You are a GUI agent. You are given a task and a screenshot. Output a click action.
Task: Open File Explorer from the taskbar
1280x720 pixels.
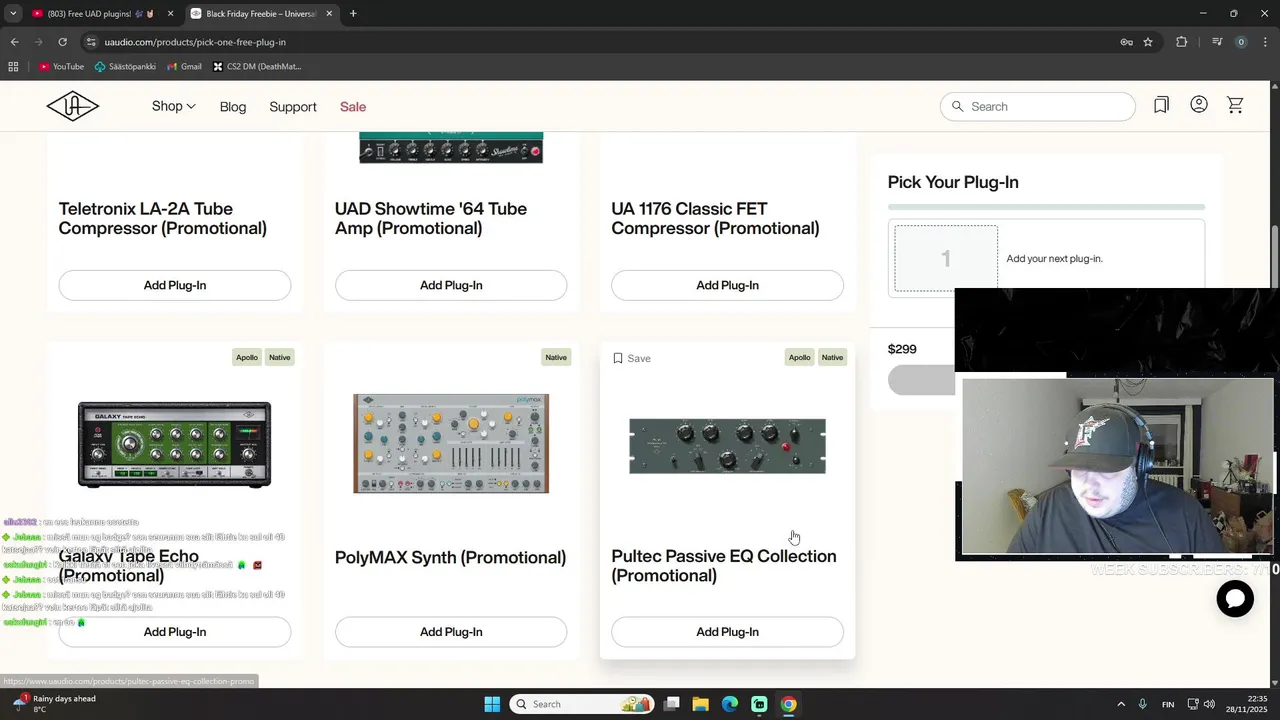pyautogui.click(x=701, y=704)
